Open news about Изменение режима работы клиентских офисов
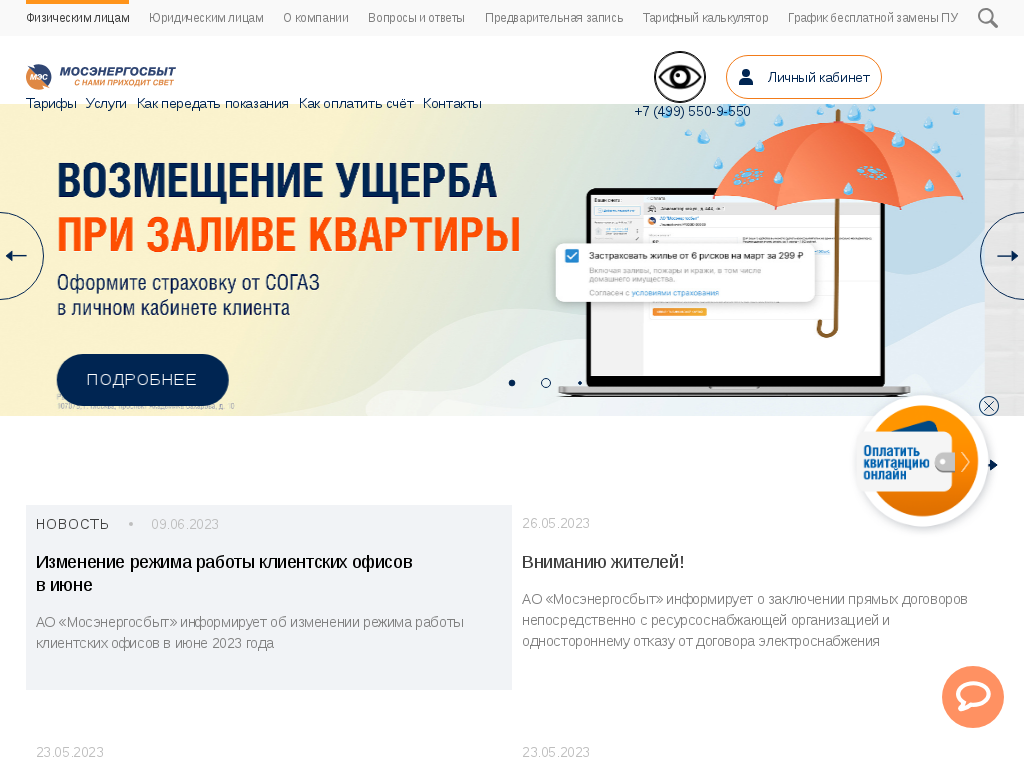The width and height of the screenshot is (1024, 768). (224, 573)
